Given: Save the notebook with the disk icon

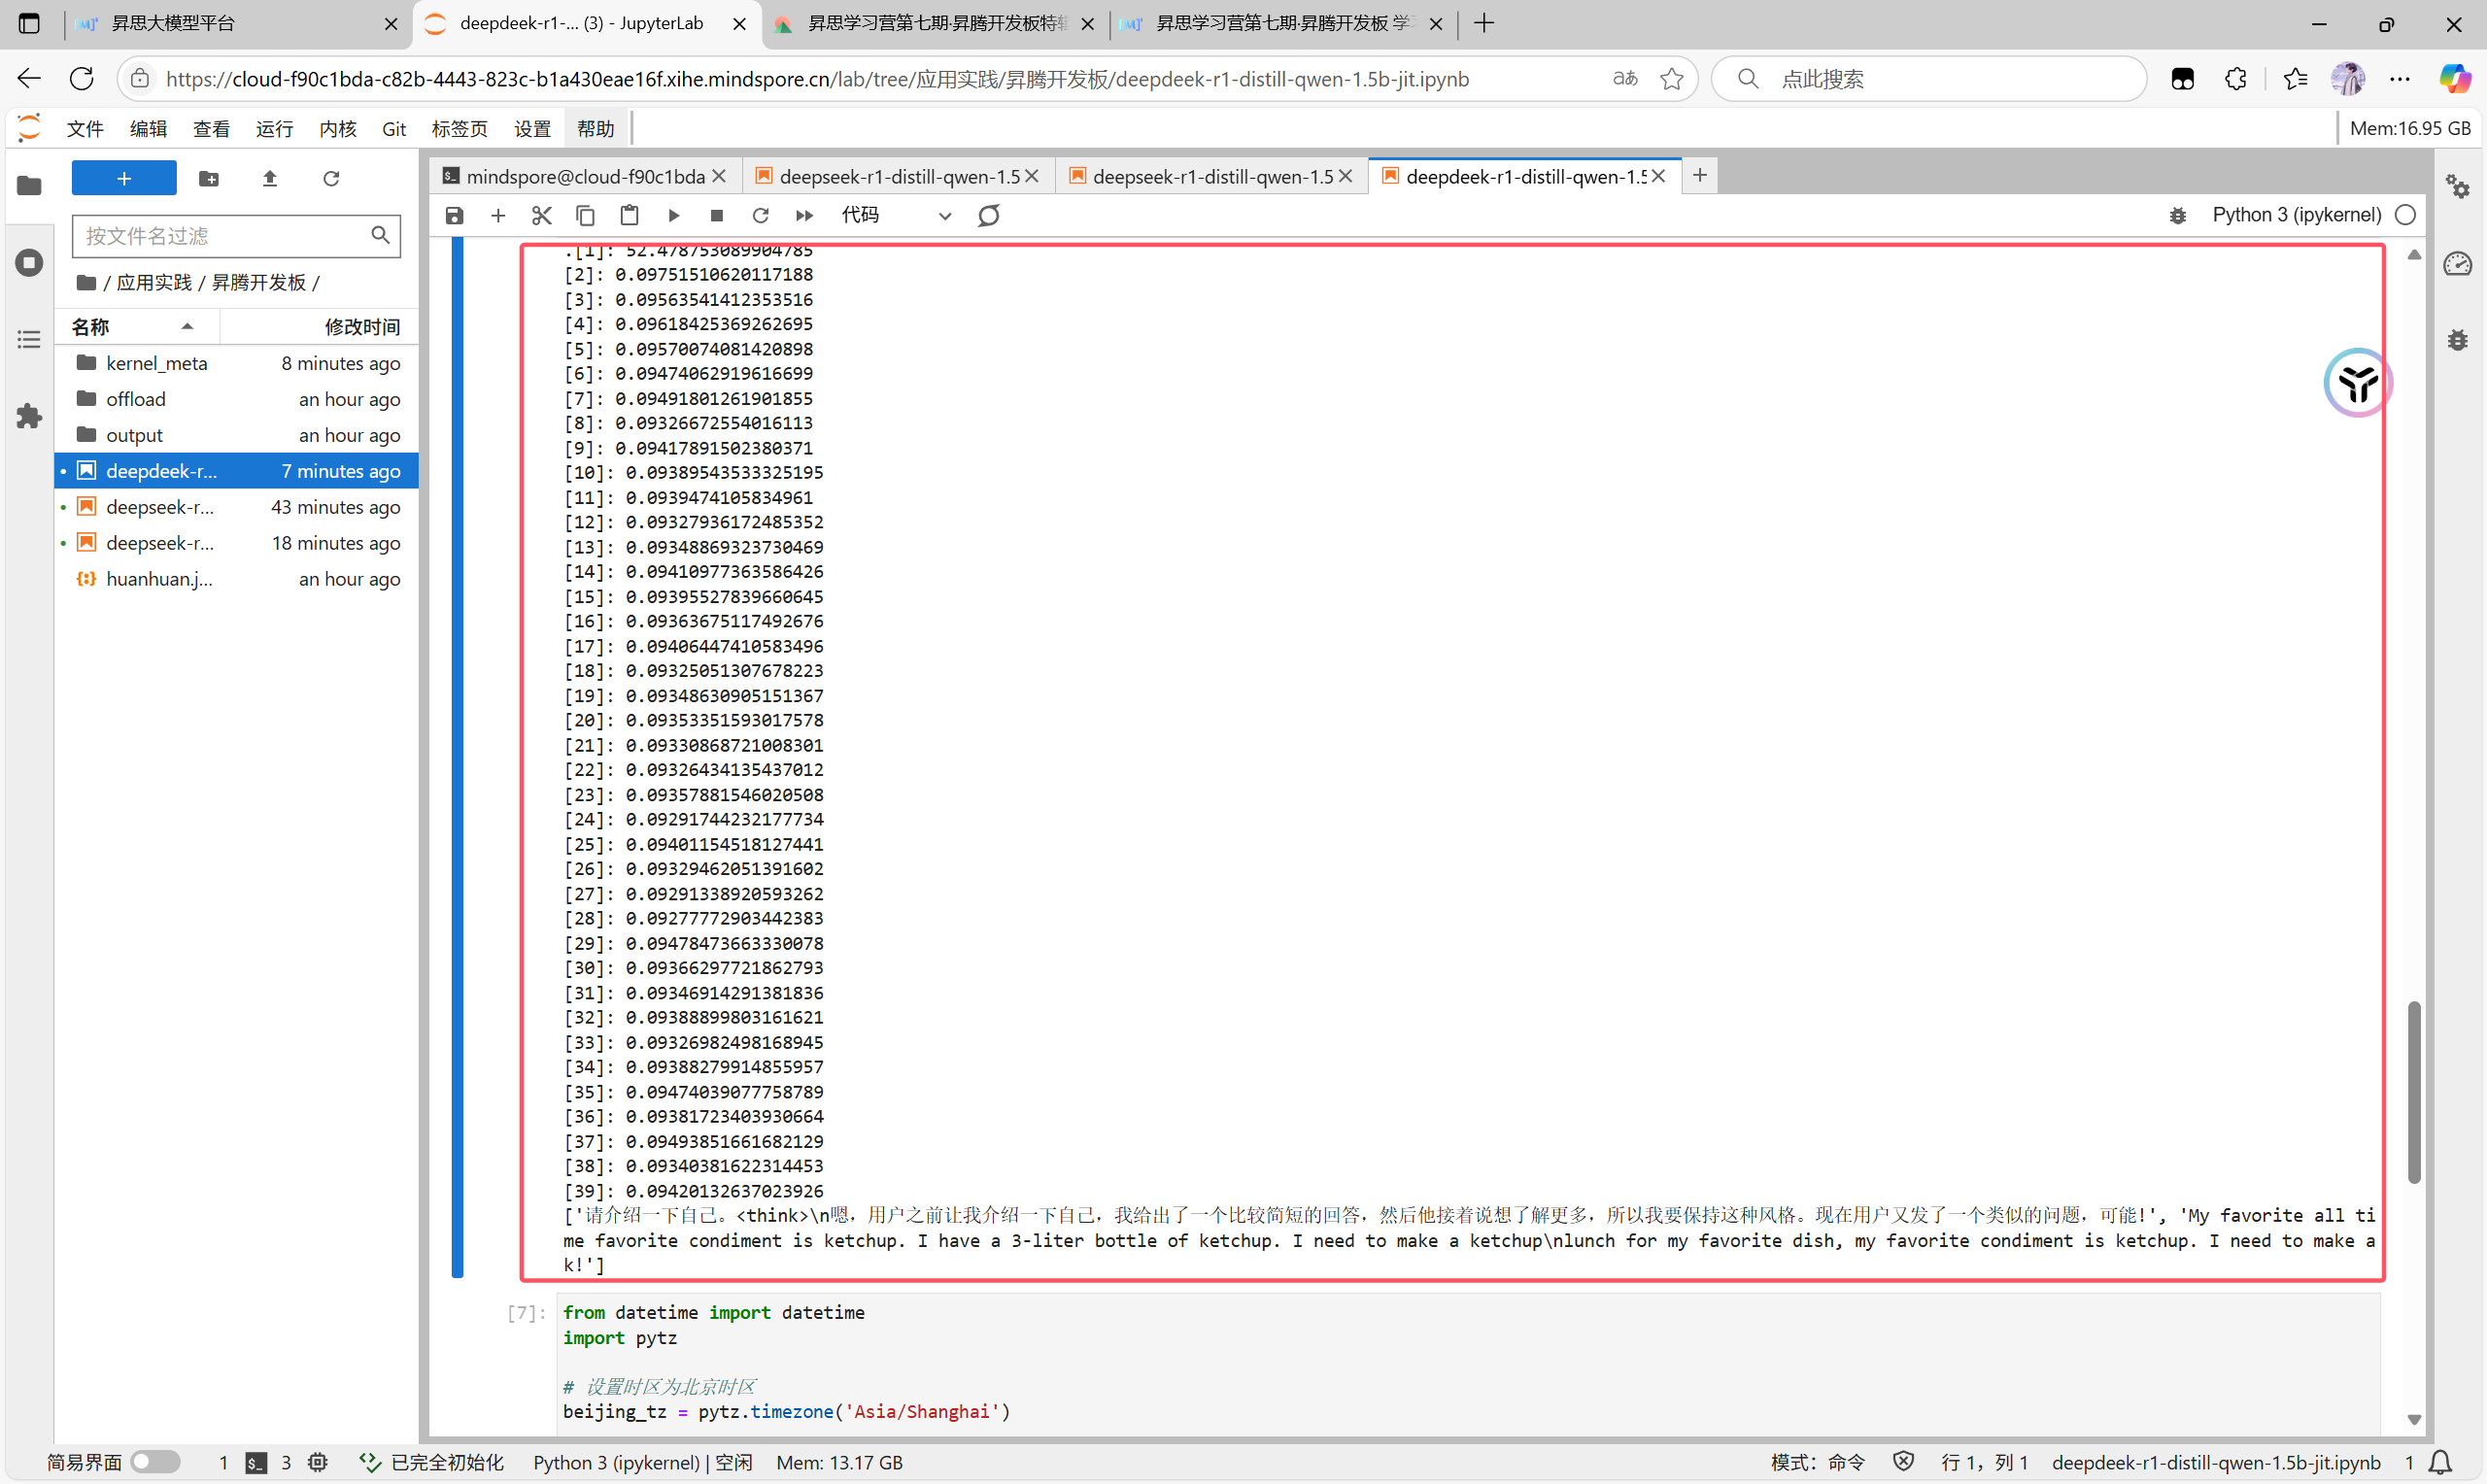Looking at the screenshot, I should pyautogui.click(x=454, y=215).
